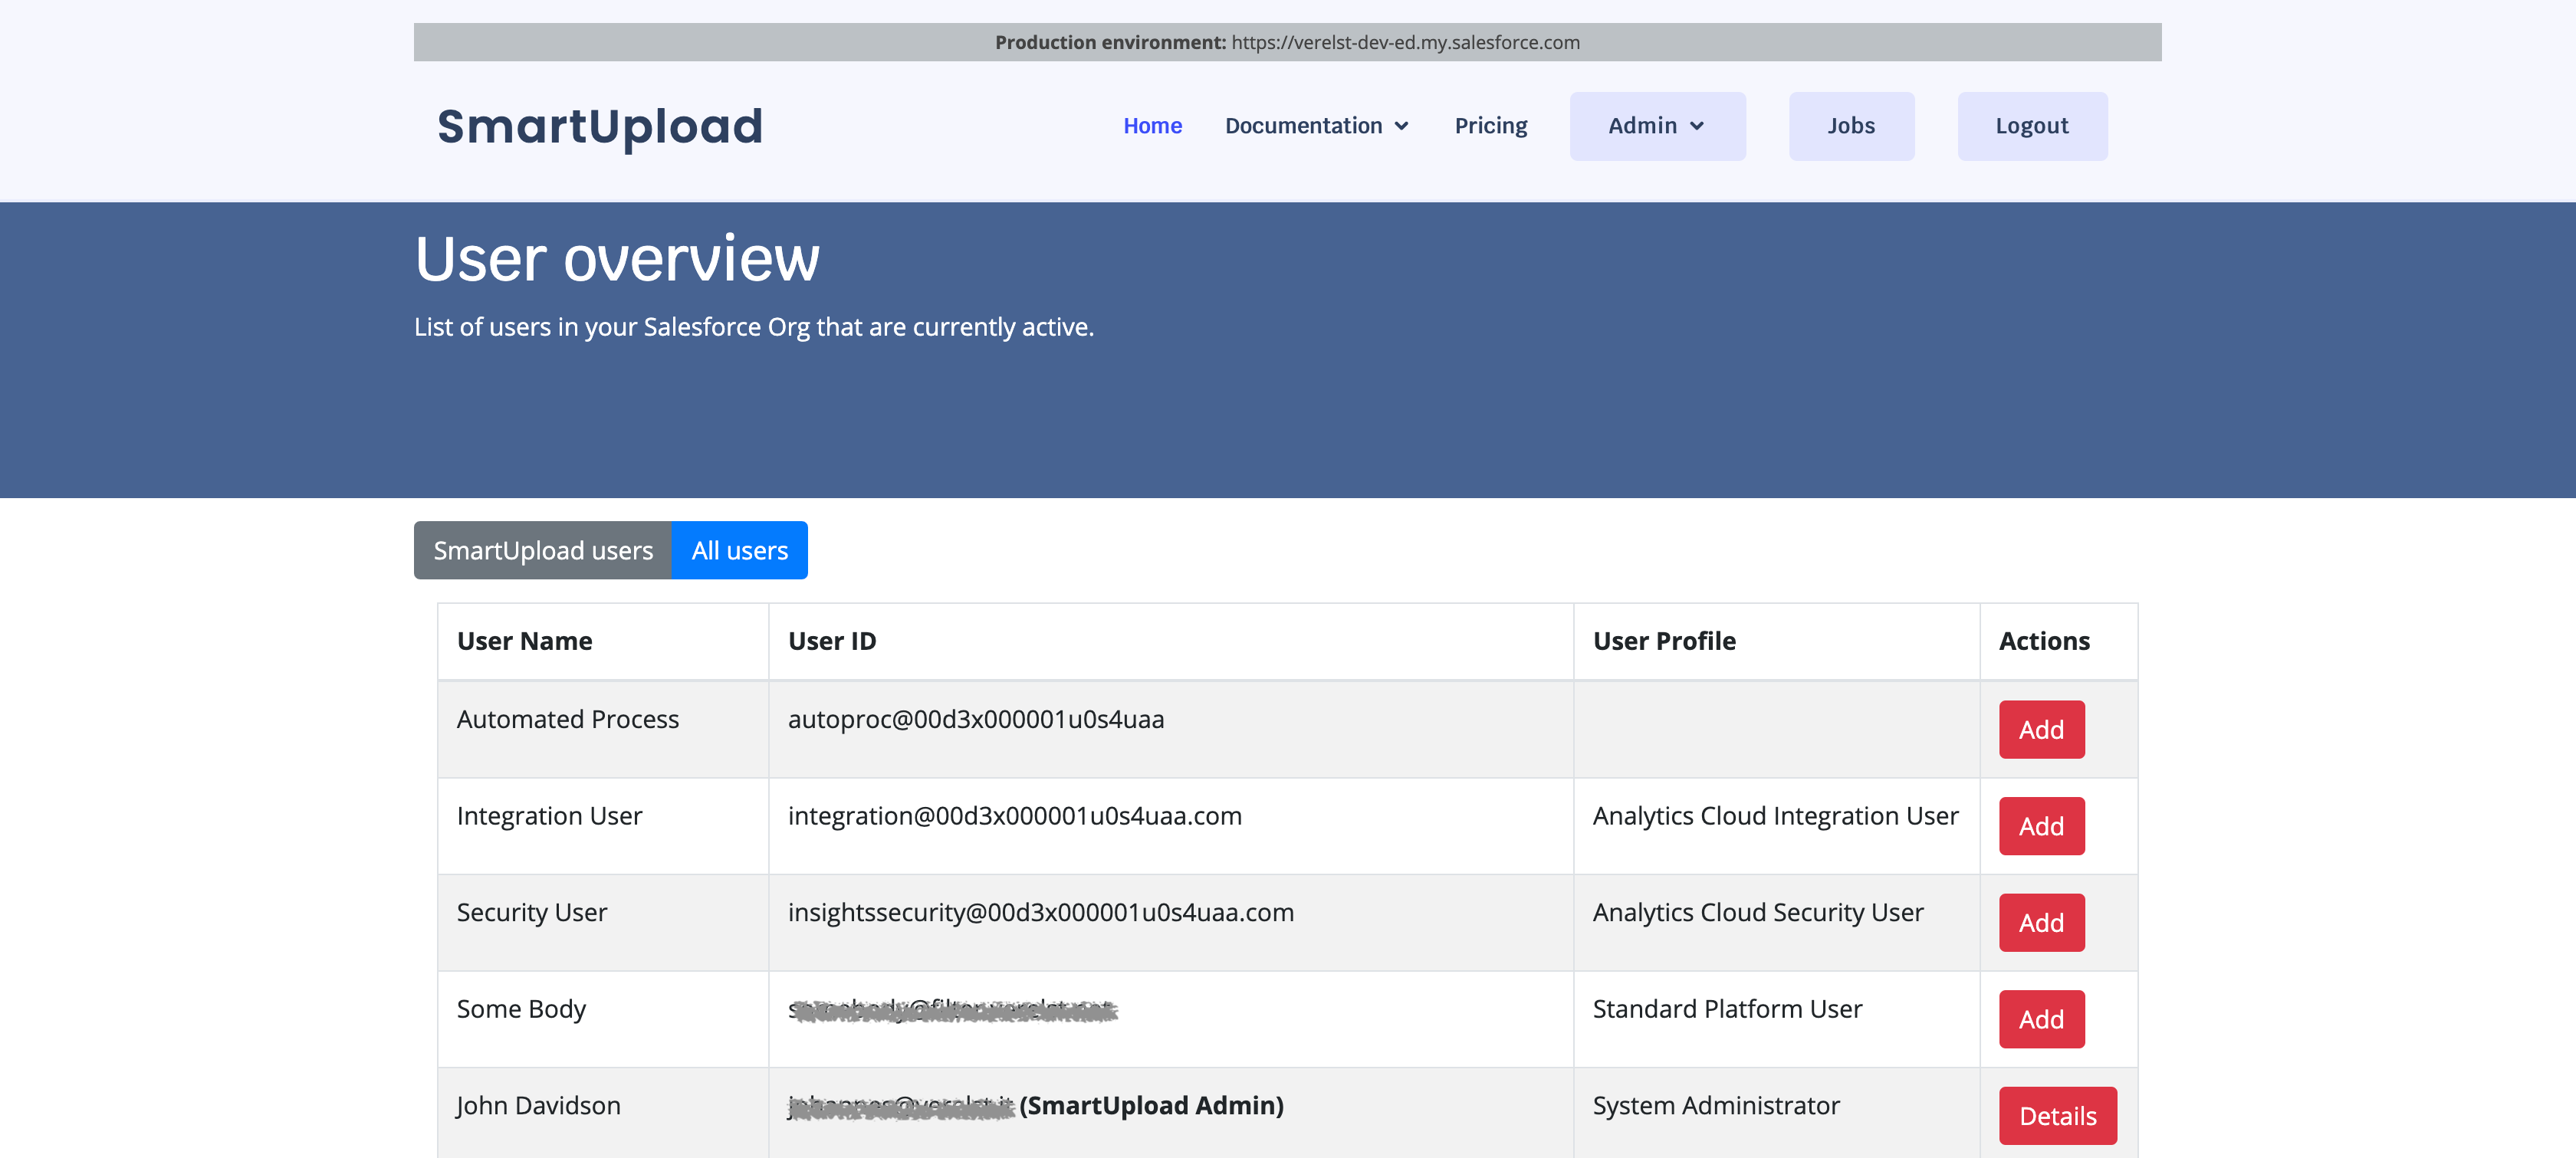Image resolution: width=2576 pixels, height=1158 pixels.
Task: Click the Documentation chevron arrow
Action: coord(1401,126)
